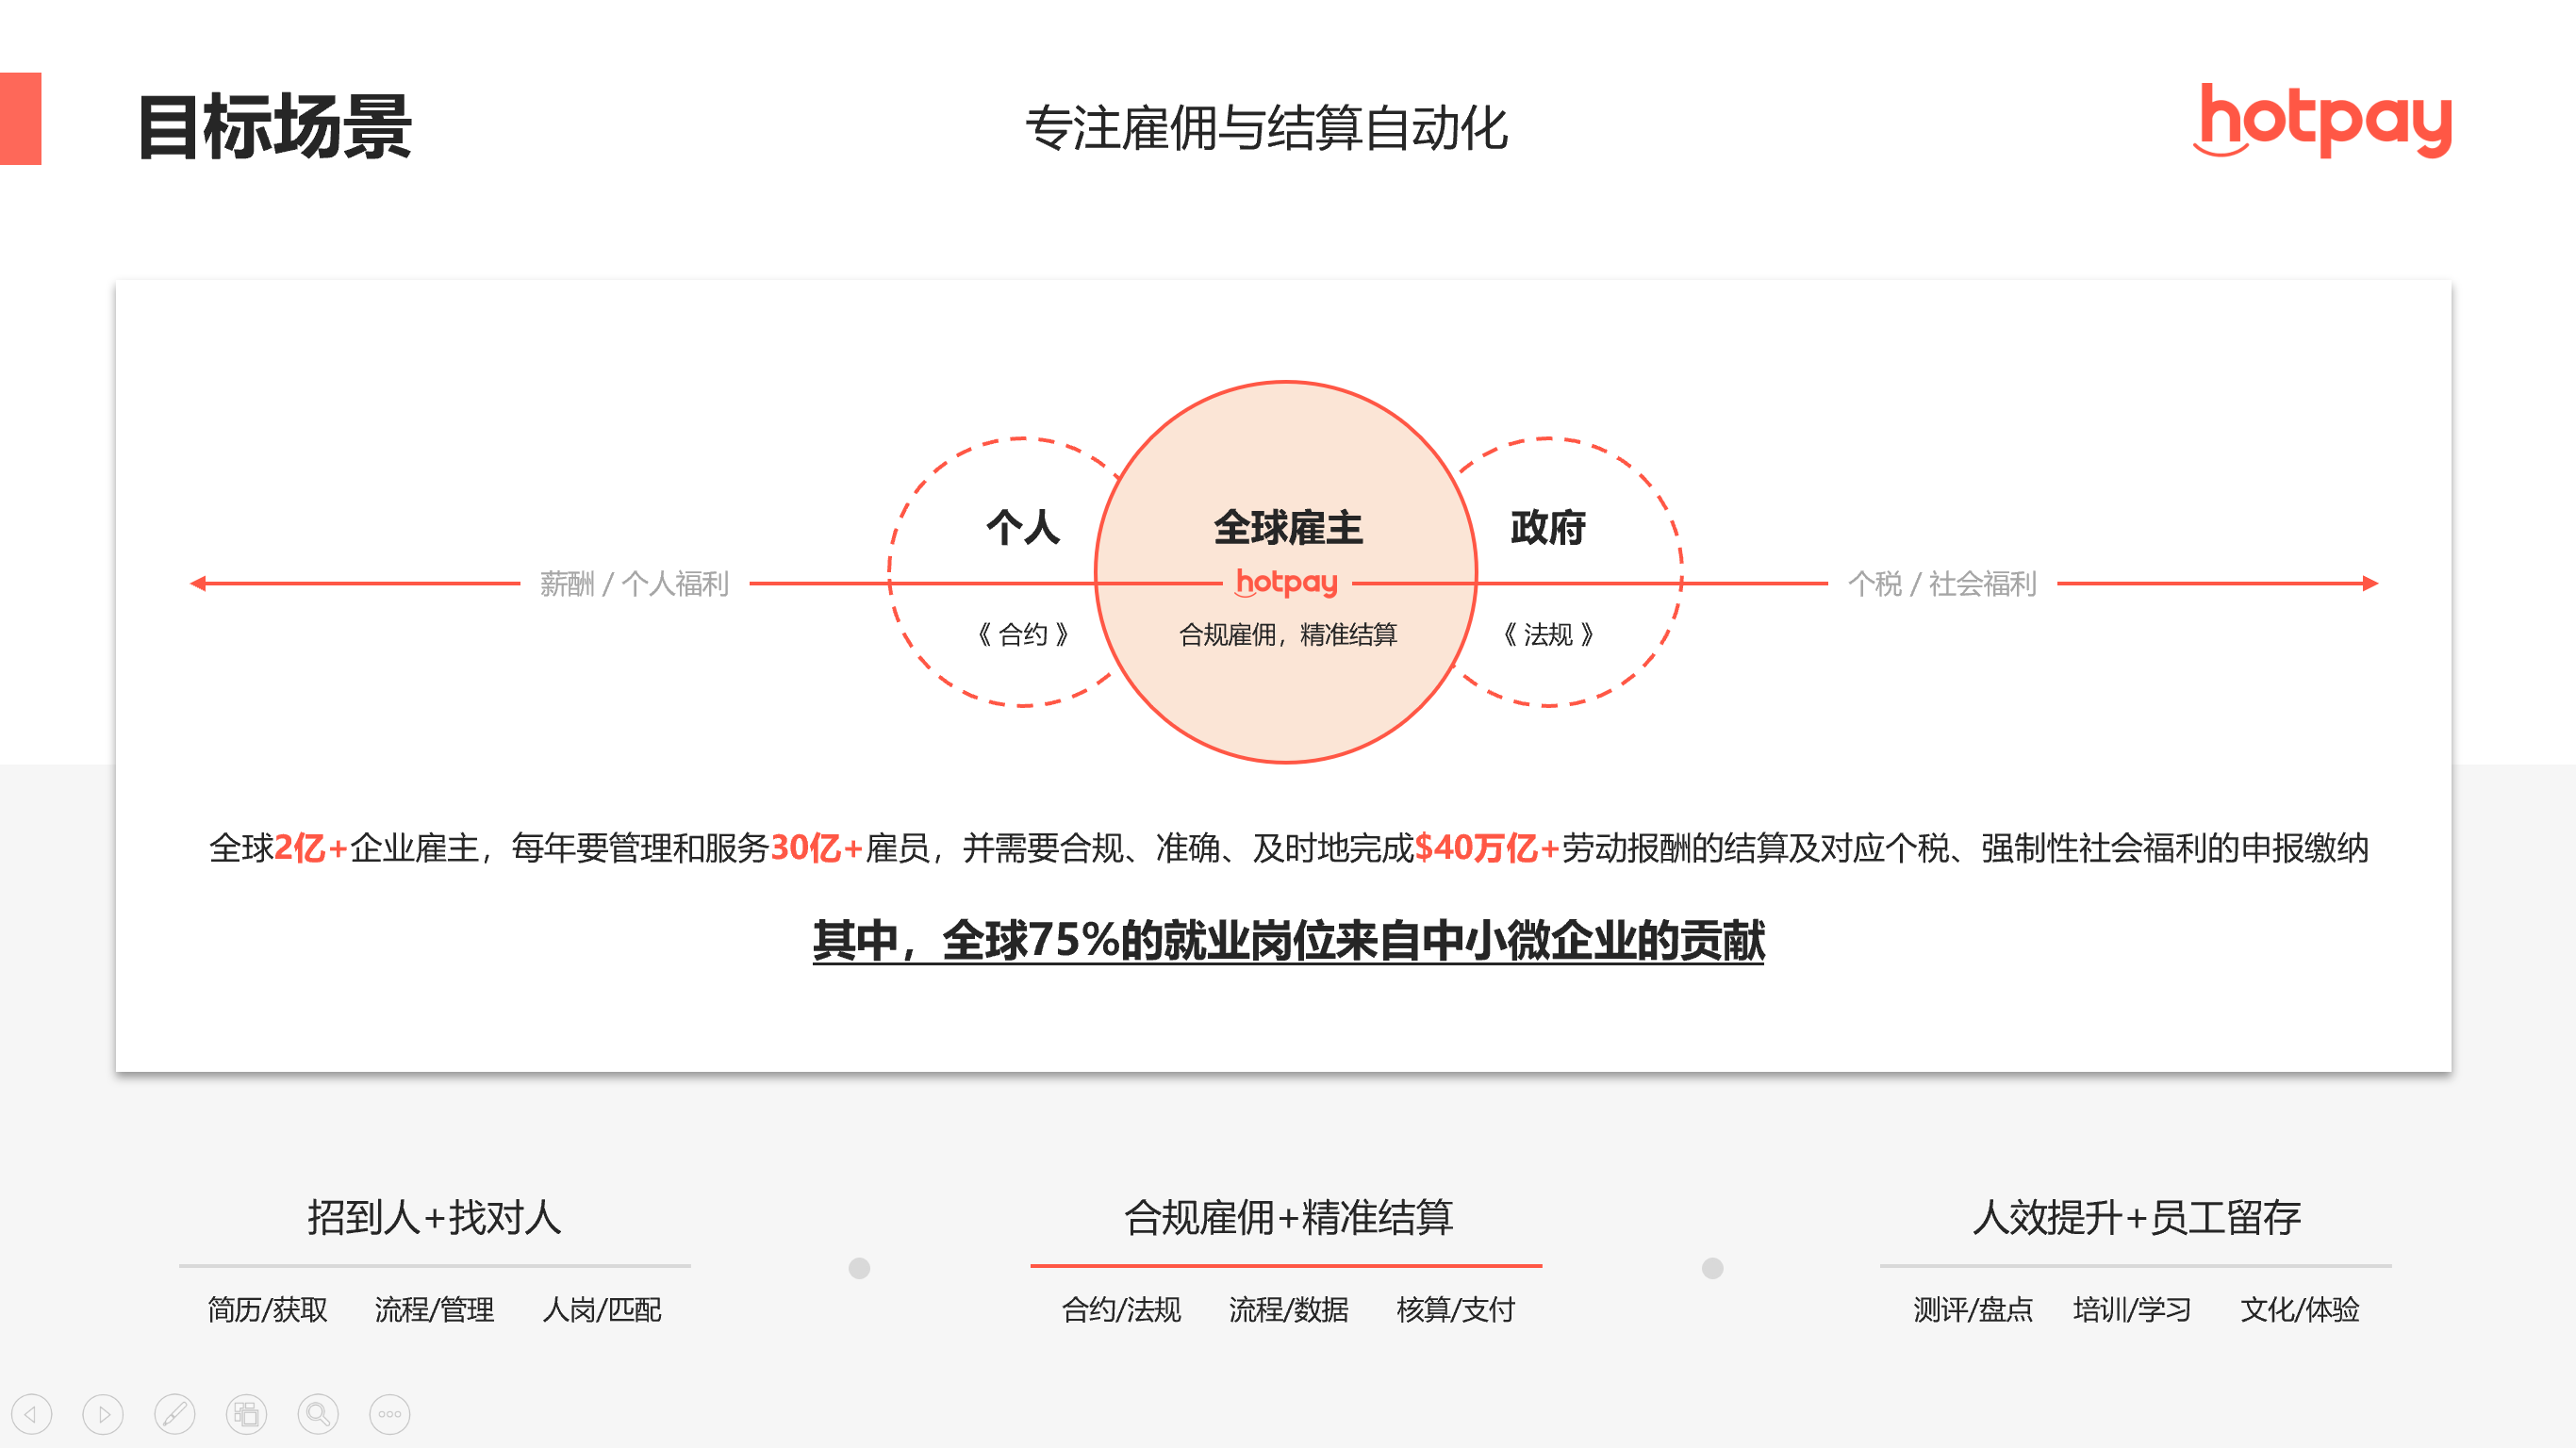
Task: Select the 合规雇佣+精准结算 heading
Action: tap(1288, 1217)
